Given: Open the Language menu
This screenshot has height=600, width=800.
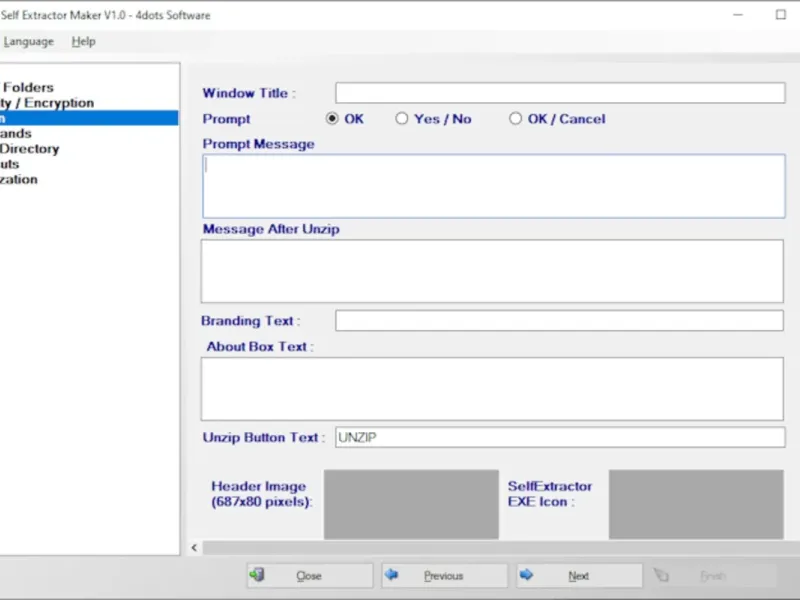Looking at the screenshot, I should point(28,42).
